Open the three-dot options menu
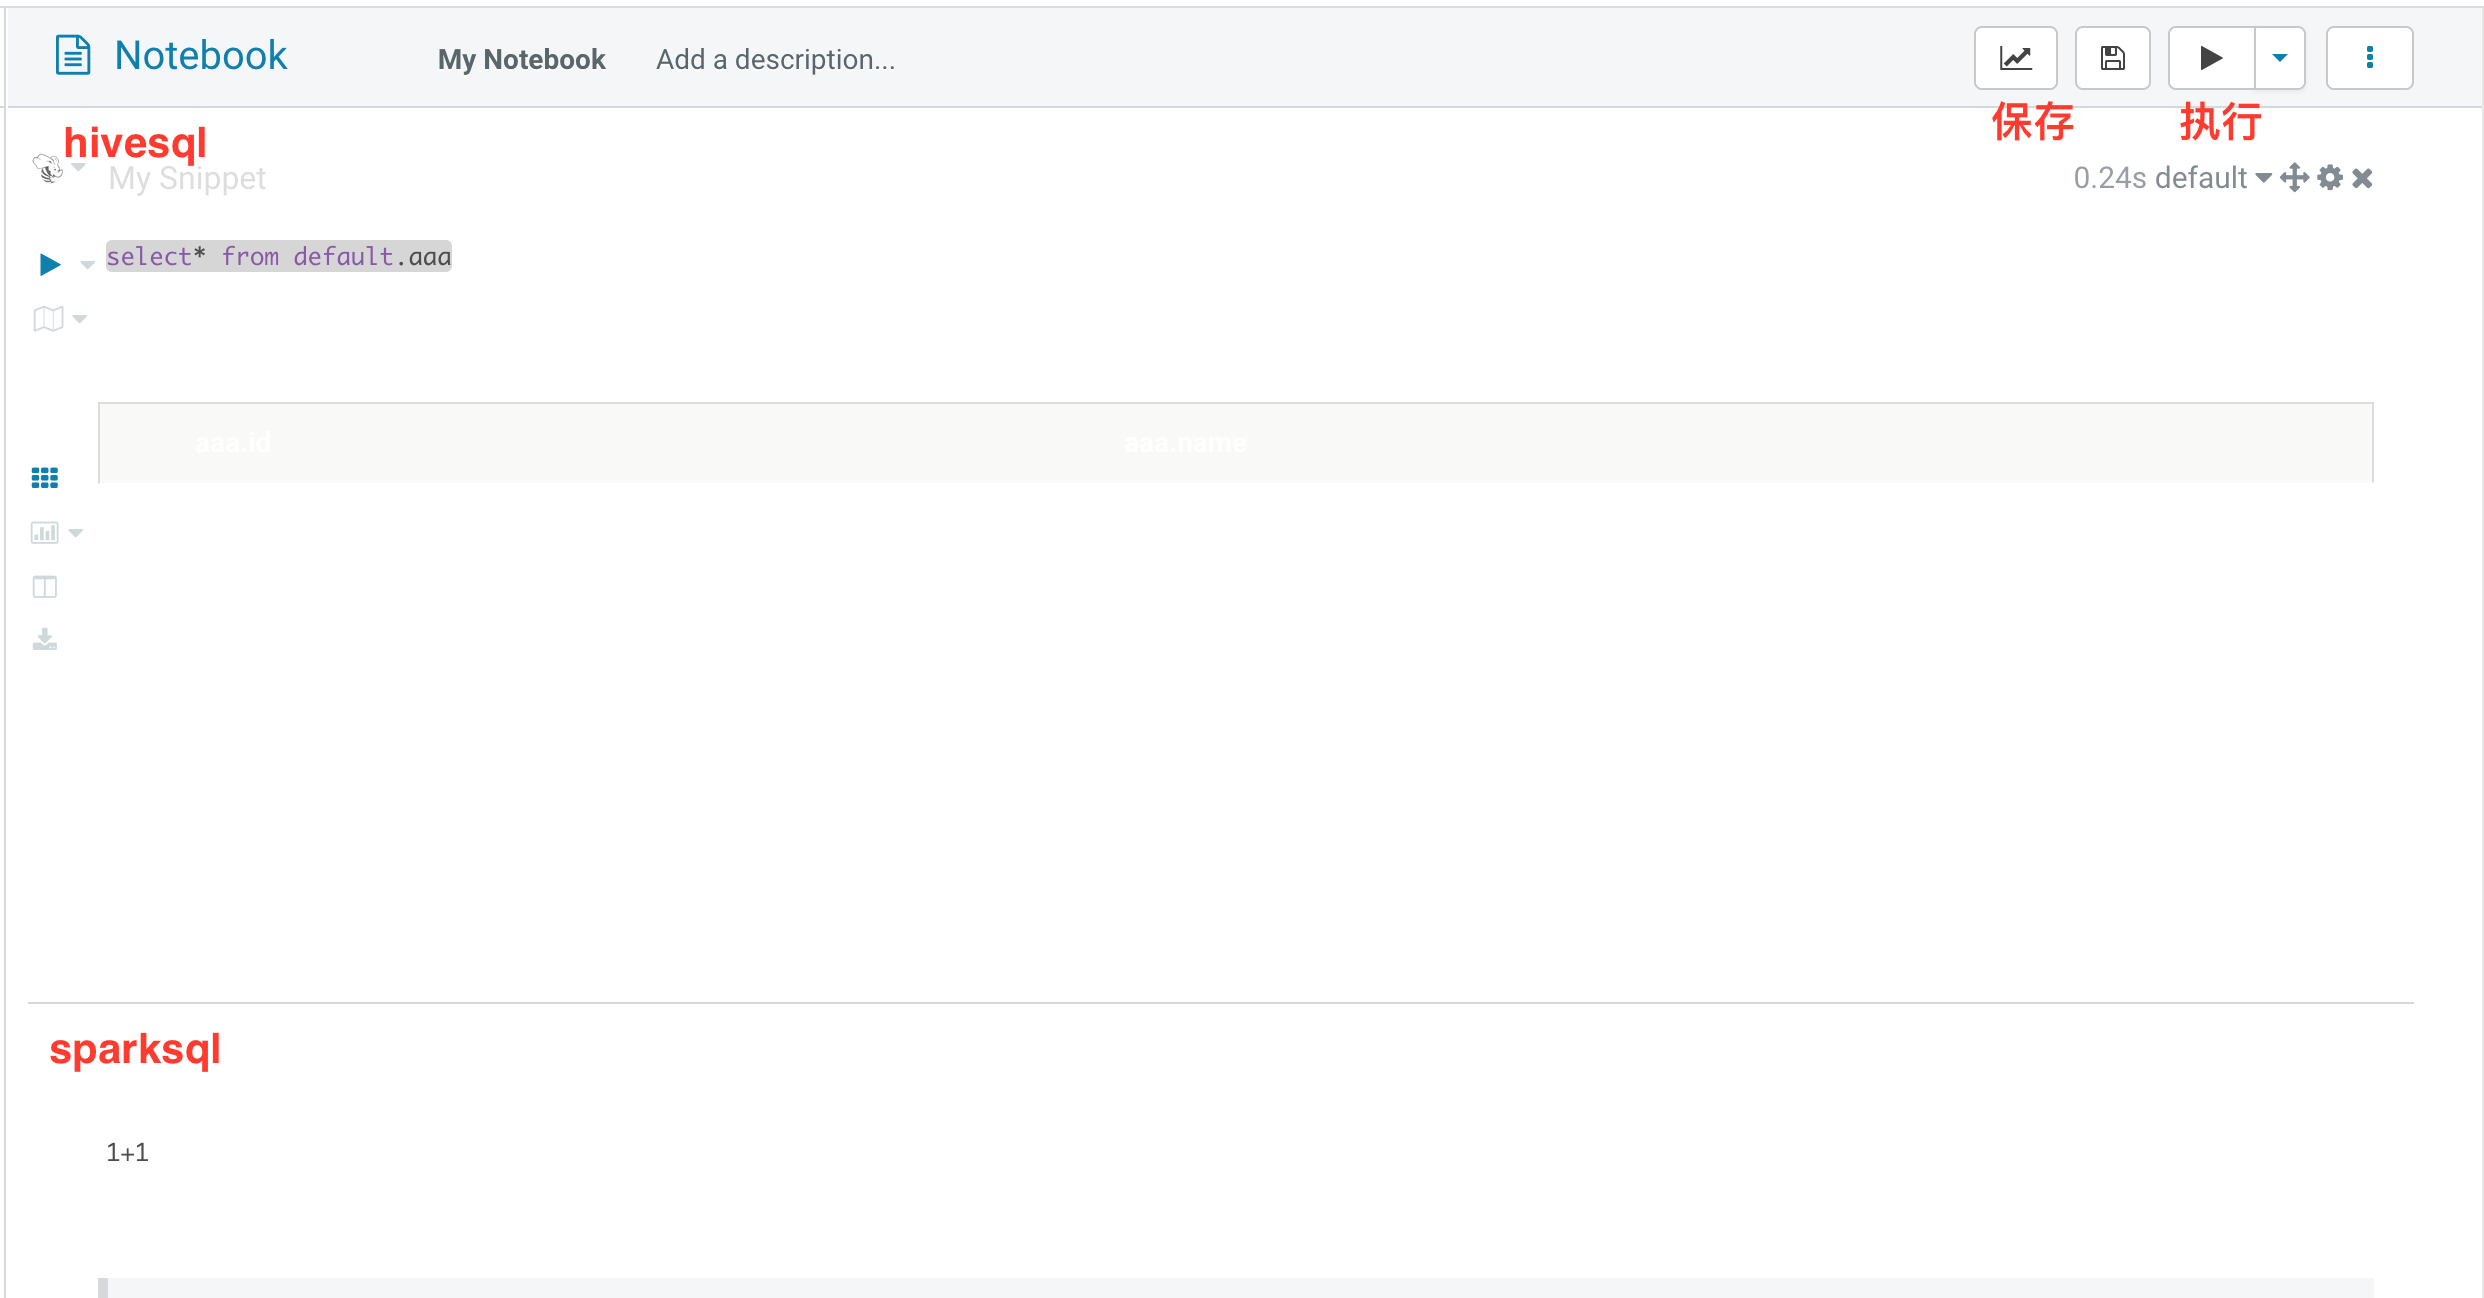2484x1298 pixels. pyautogui.click(x=2370, y=57)
